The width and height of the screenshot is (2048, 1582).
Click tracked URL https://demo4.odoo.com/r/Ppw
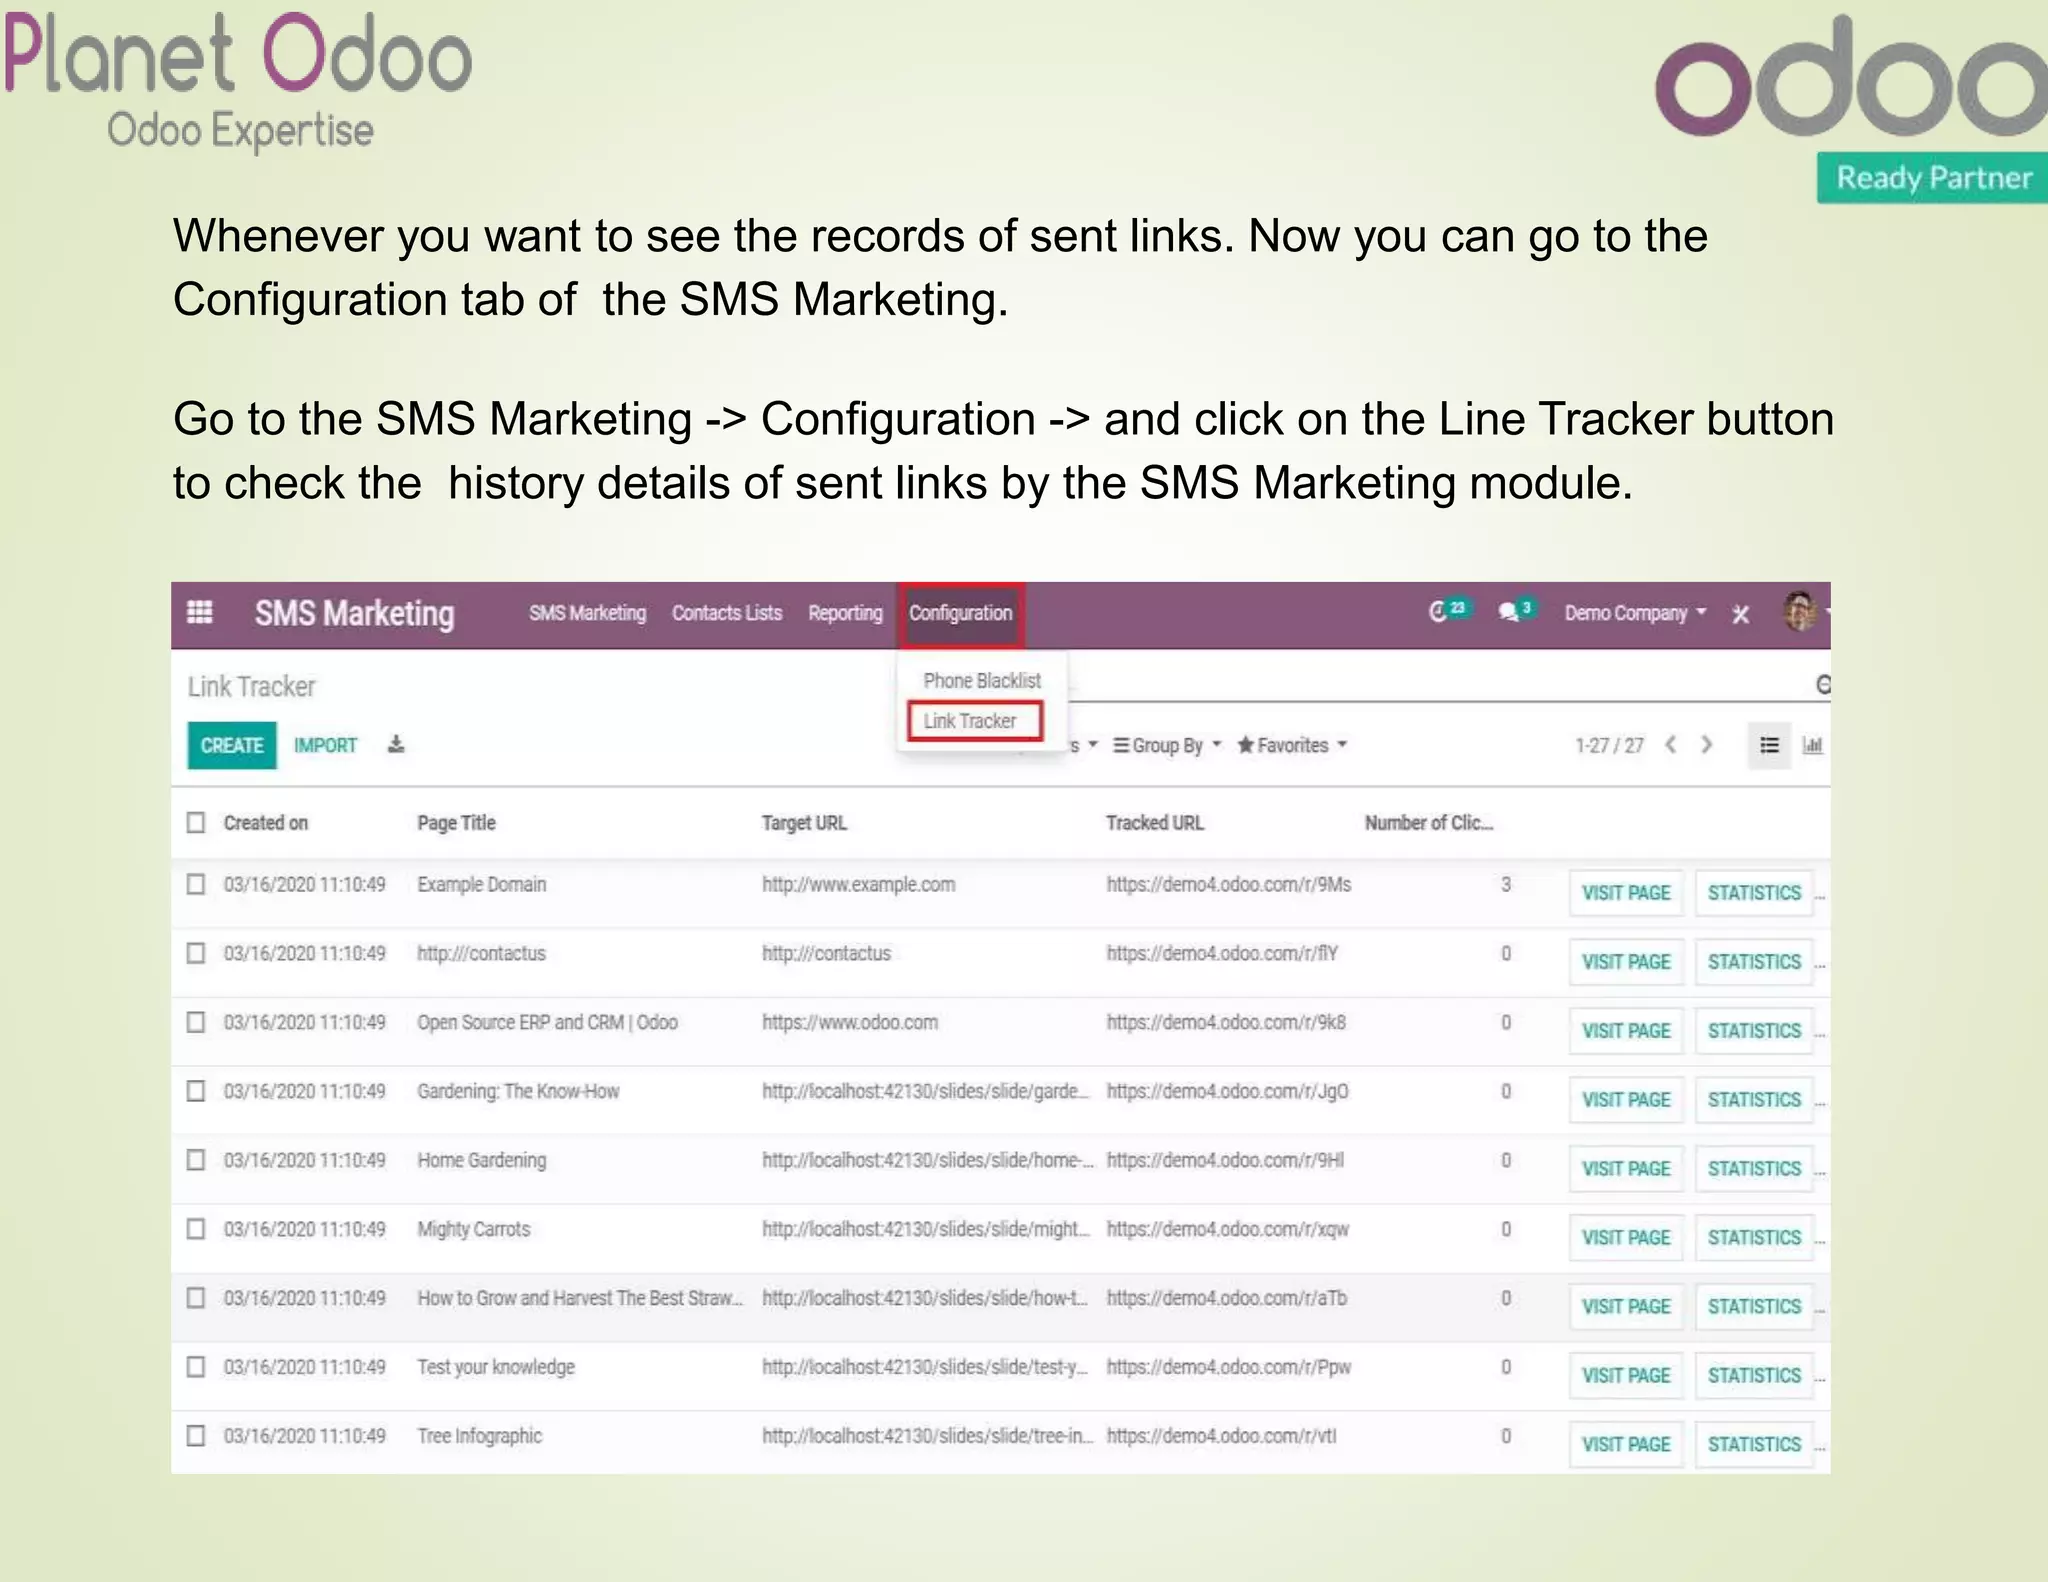tap(1228, 1367)
